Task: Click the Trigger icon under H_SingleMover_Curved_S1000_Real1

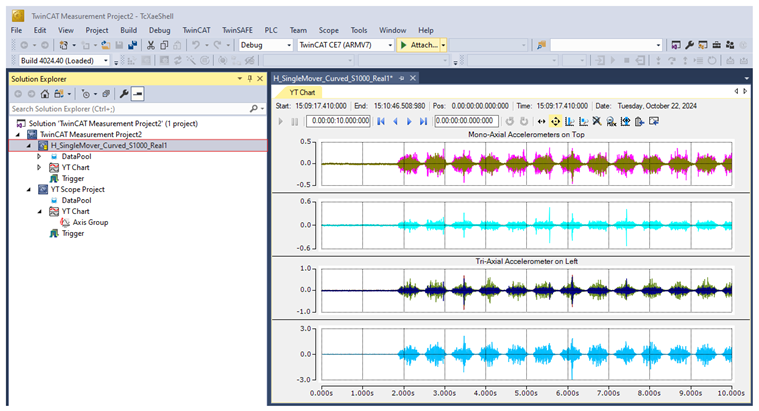Action: 53,178
